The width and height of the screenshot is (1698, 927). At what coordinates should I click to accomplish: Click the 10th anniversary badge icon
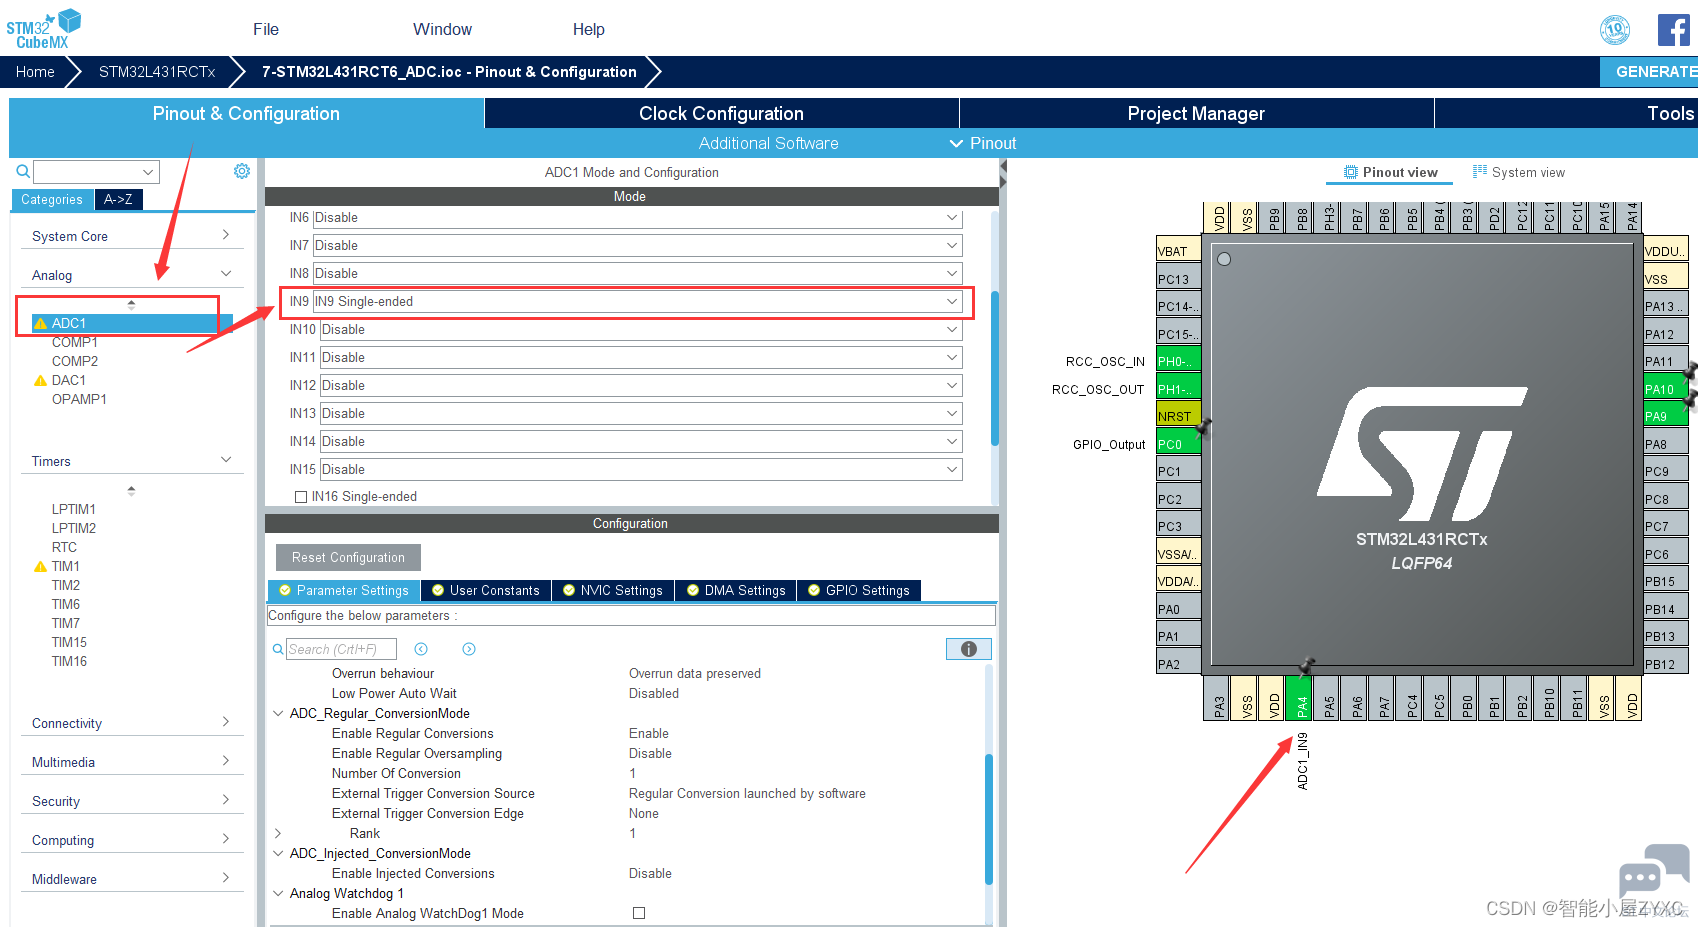tap(1615, 30)
